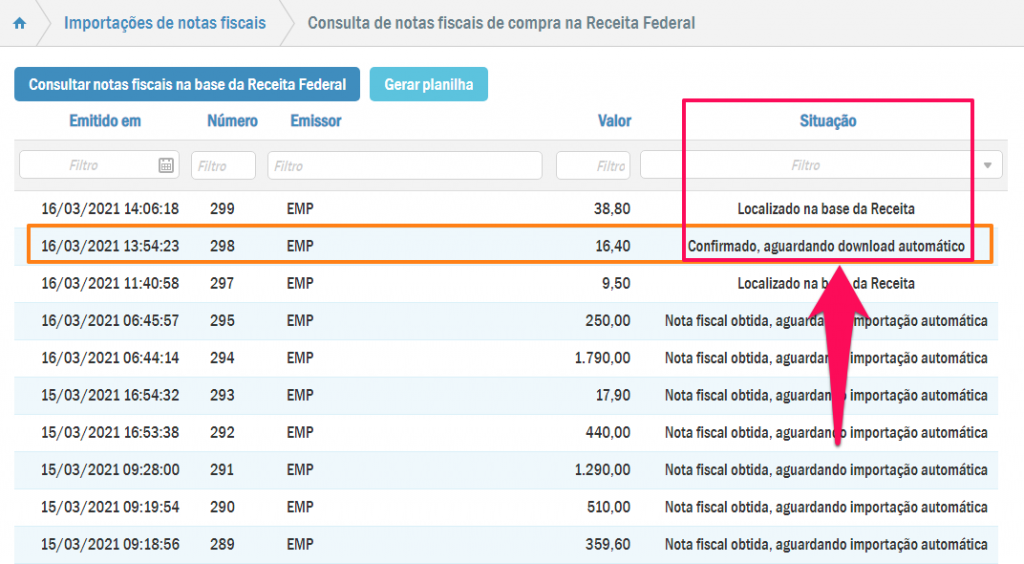The height and width of the screenshot is (564, 1024).
Task: Click the Gerar planilha button
Action: pyautogui.click(x=428, y=85)
